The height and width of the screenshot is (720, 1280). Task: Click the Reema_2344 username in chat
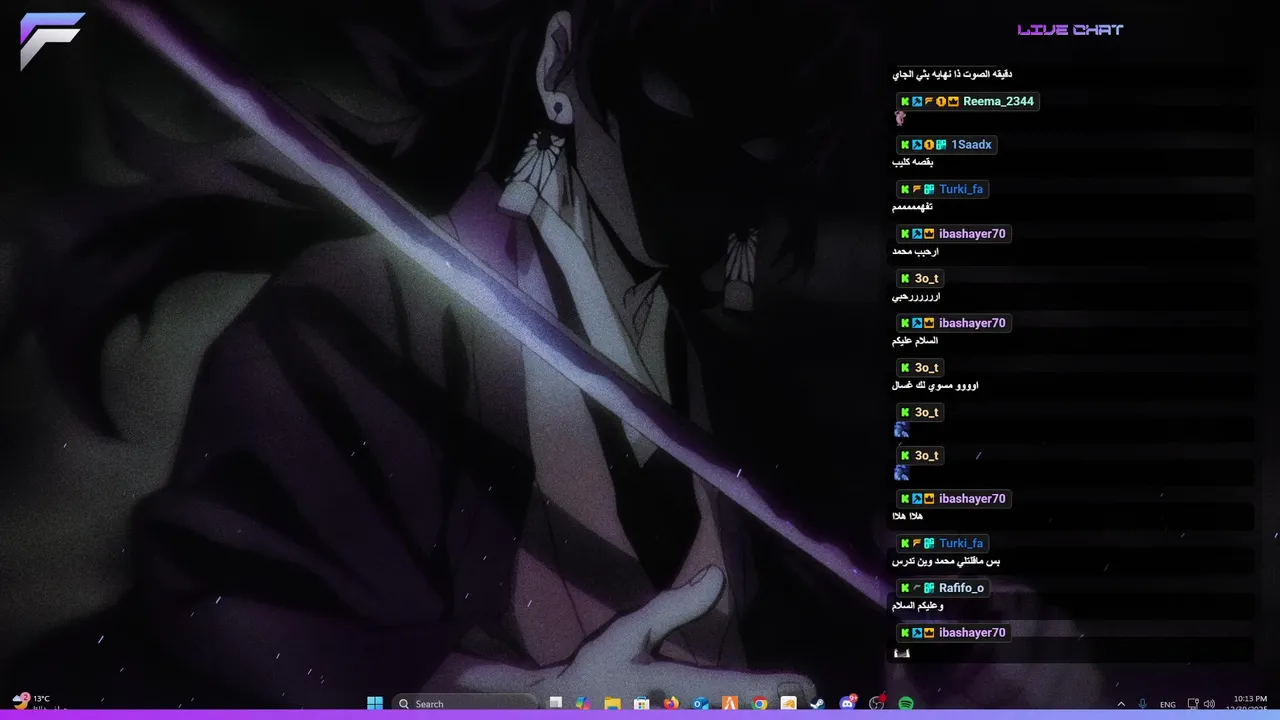(998, 101)
